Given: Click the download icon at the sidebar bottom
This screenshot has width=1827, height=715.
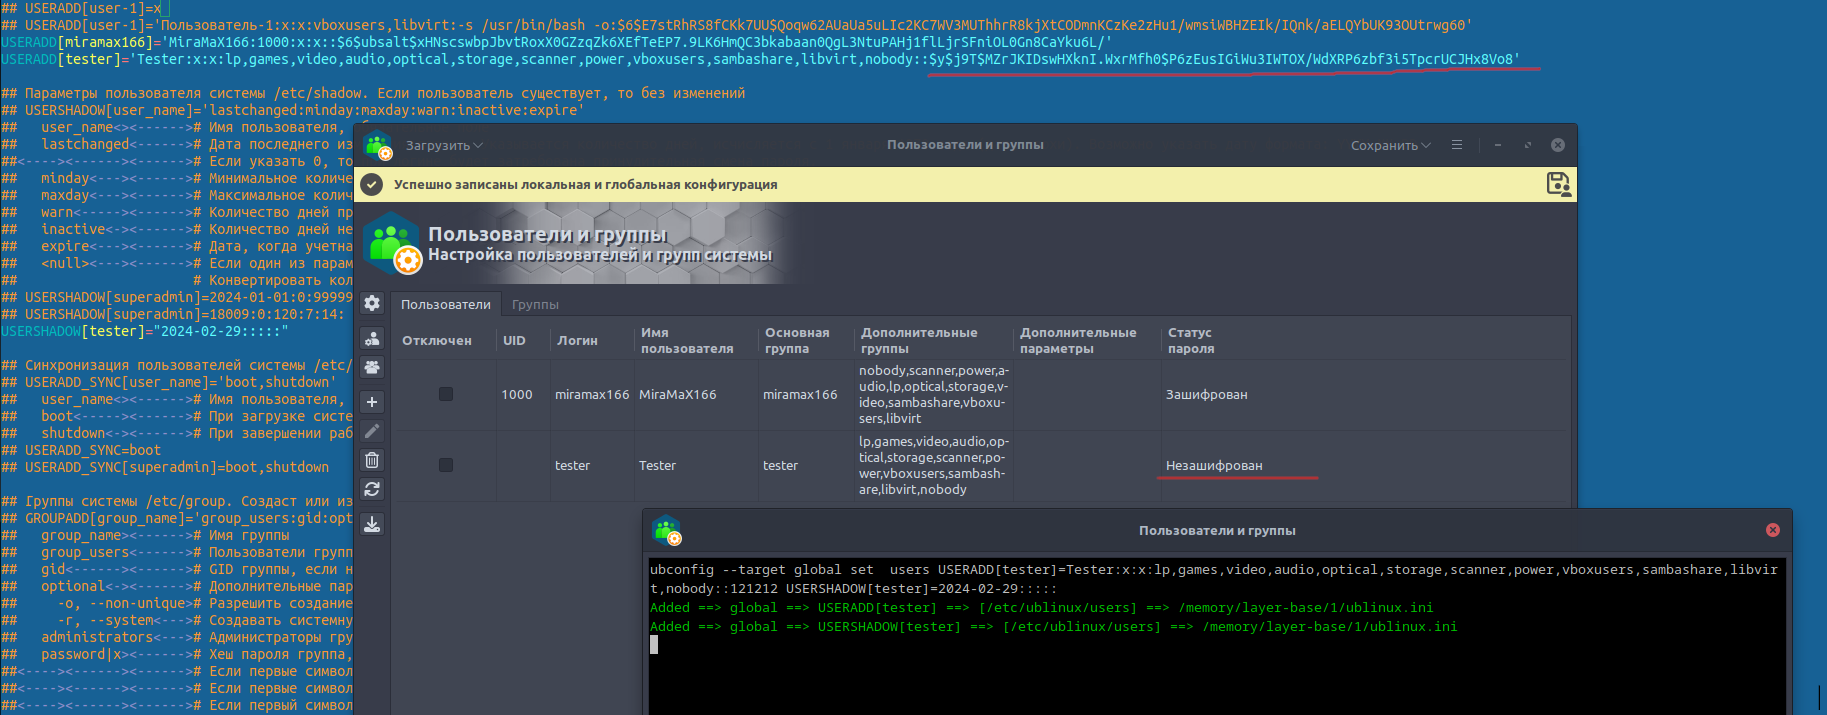Looking at the screenshot, I should point(372,524).
